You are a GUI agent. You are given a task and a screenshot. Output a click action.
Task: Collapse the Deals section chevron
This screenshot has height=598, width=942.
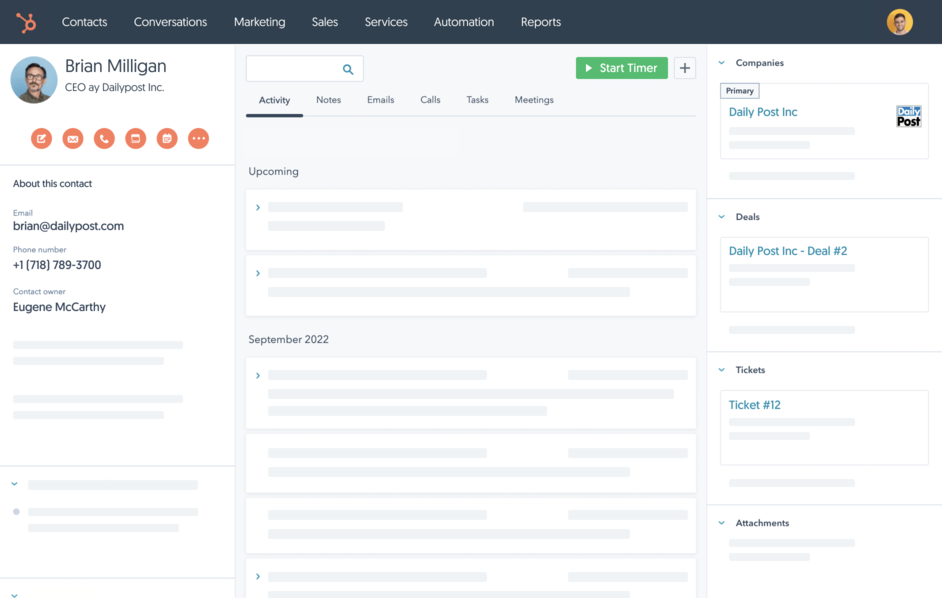[722, 216]
